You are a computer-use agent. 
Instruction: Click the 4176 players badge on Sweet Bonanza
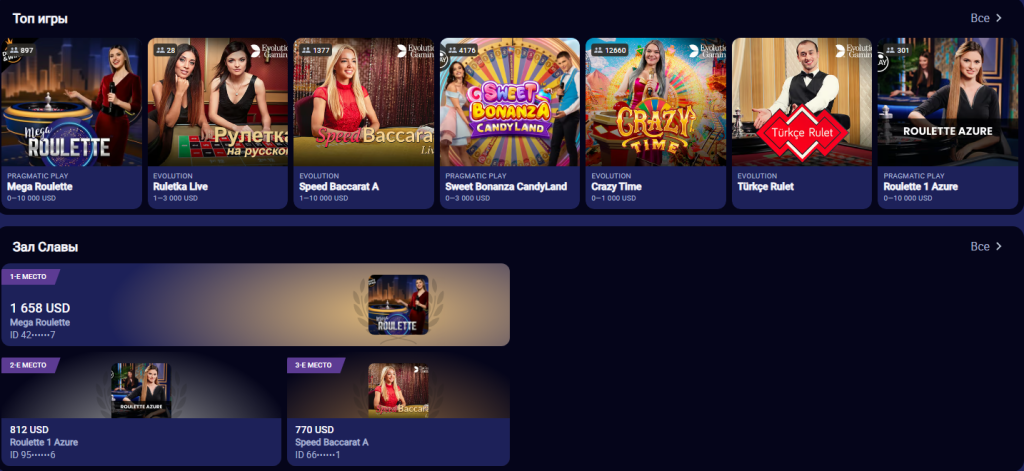click(461, 50)
